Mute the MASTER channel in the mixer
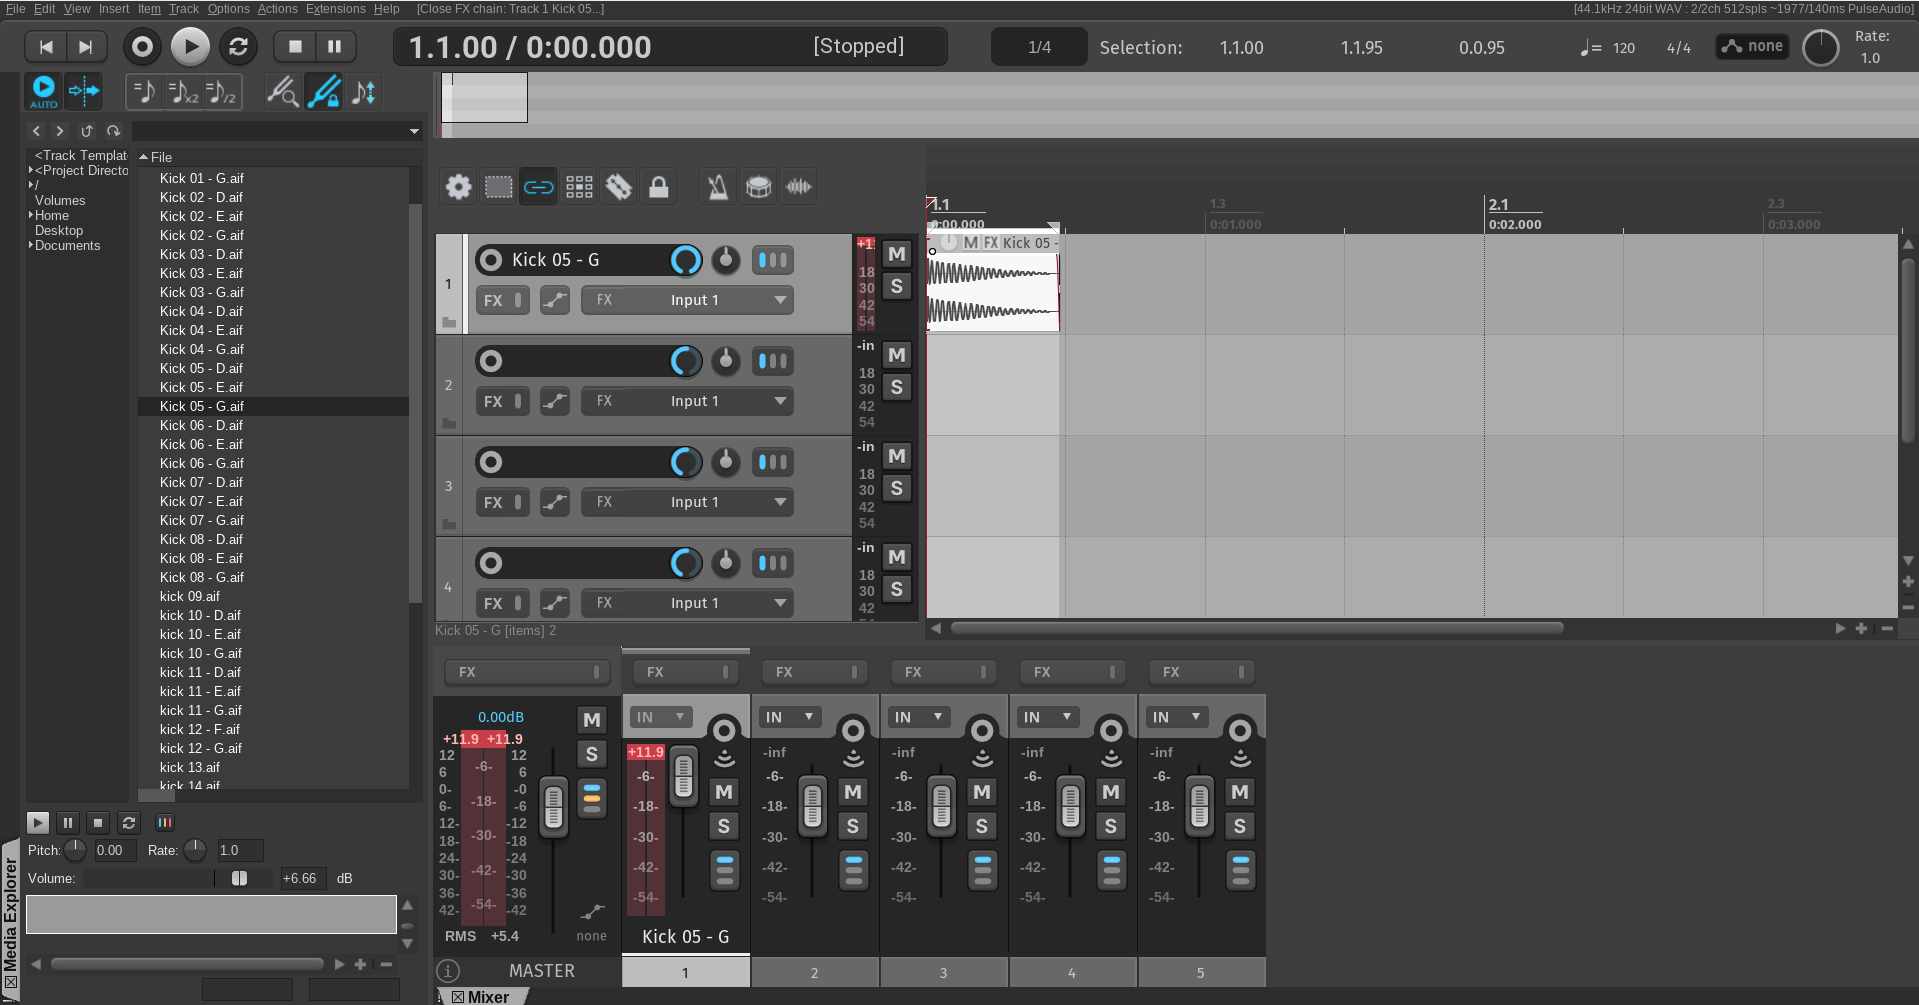1919x1005 pixels. (x=591, y=720)
